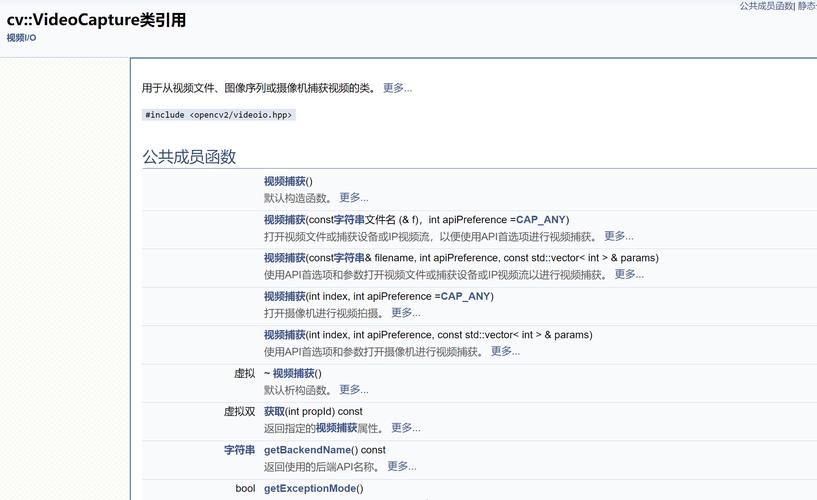Open the default constructor 视频捕获() link
Screen dimensions: 817x500
284,181
